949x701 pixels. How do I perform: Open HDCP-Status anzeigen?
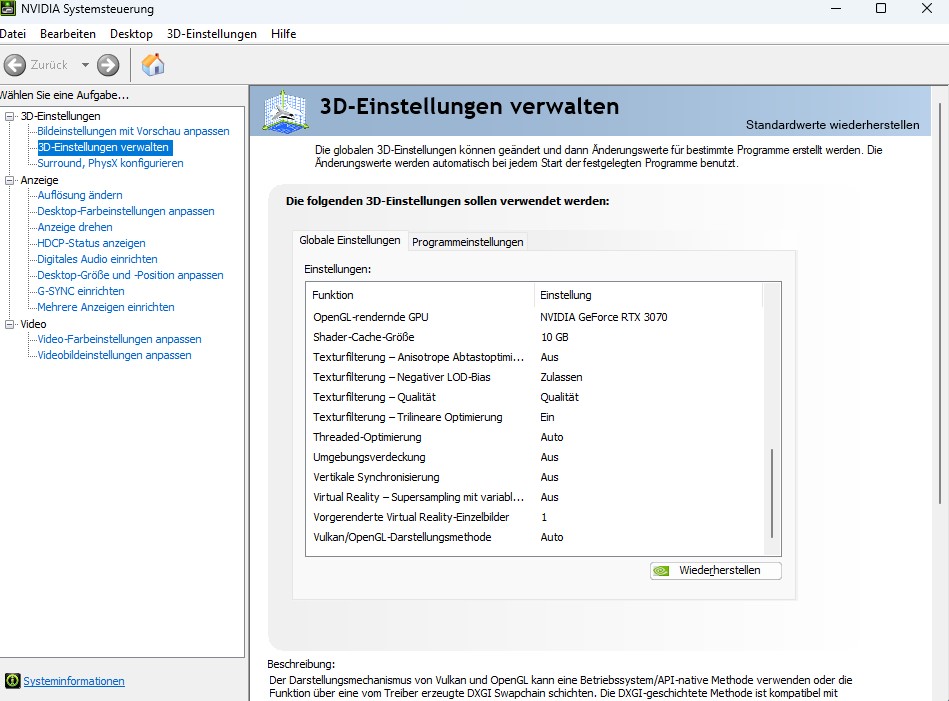[91, 243]
